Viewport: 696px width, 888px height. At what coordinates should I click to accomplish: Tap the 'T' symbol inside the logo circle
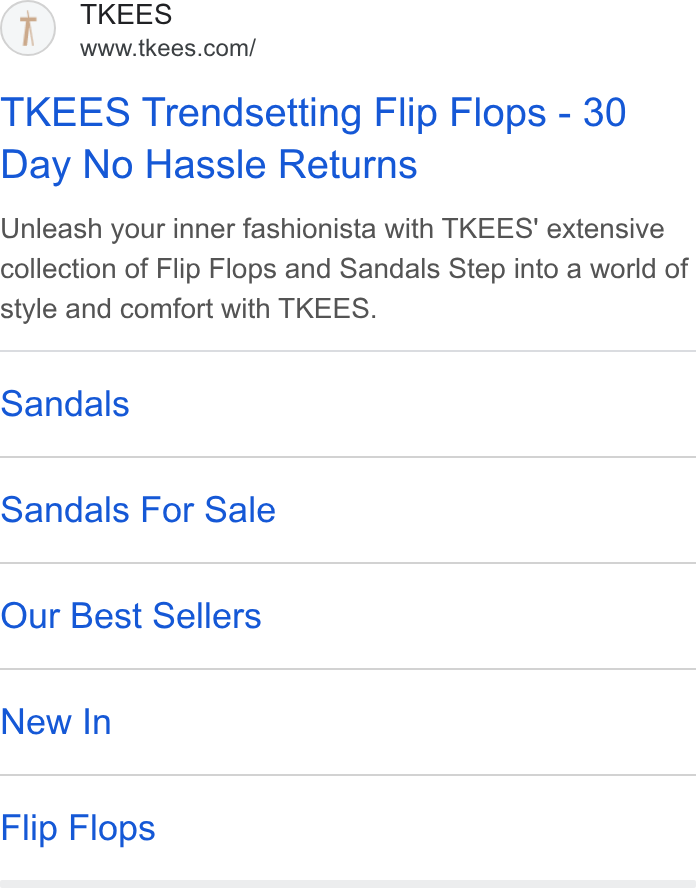pyautogui.click(x=28, y=28)
